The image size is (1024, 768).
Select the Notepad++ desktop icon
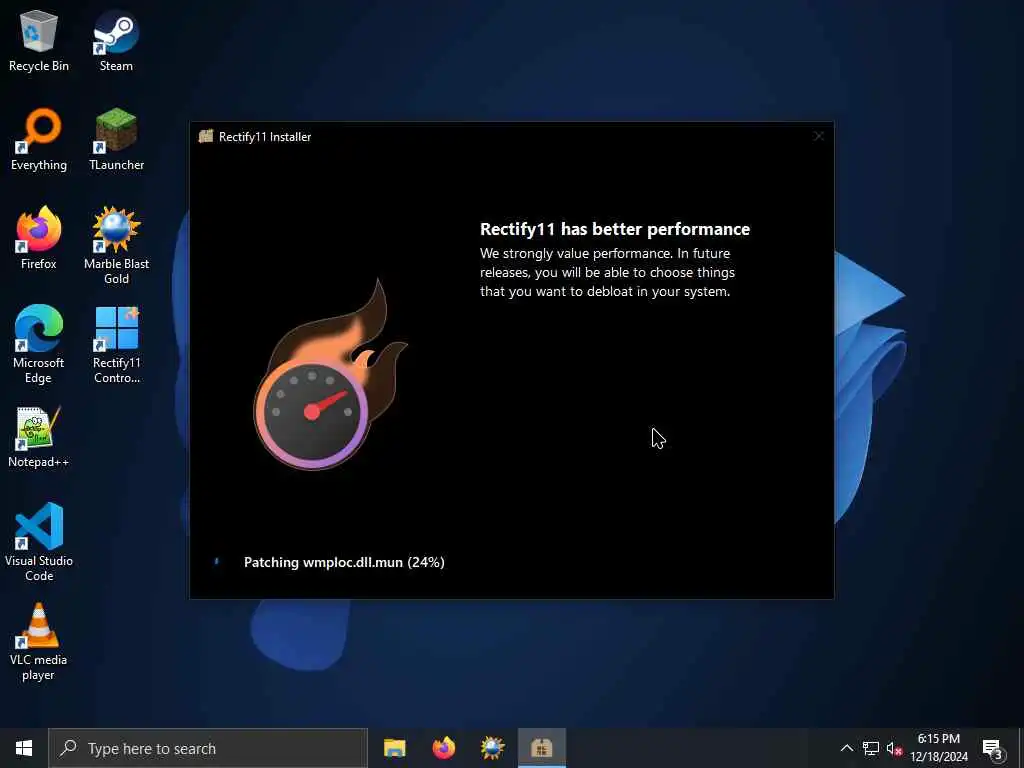point(39,437)
